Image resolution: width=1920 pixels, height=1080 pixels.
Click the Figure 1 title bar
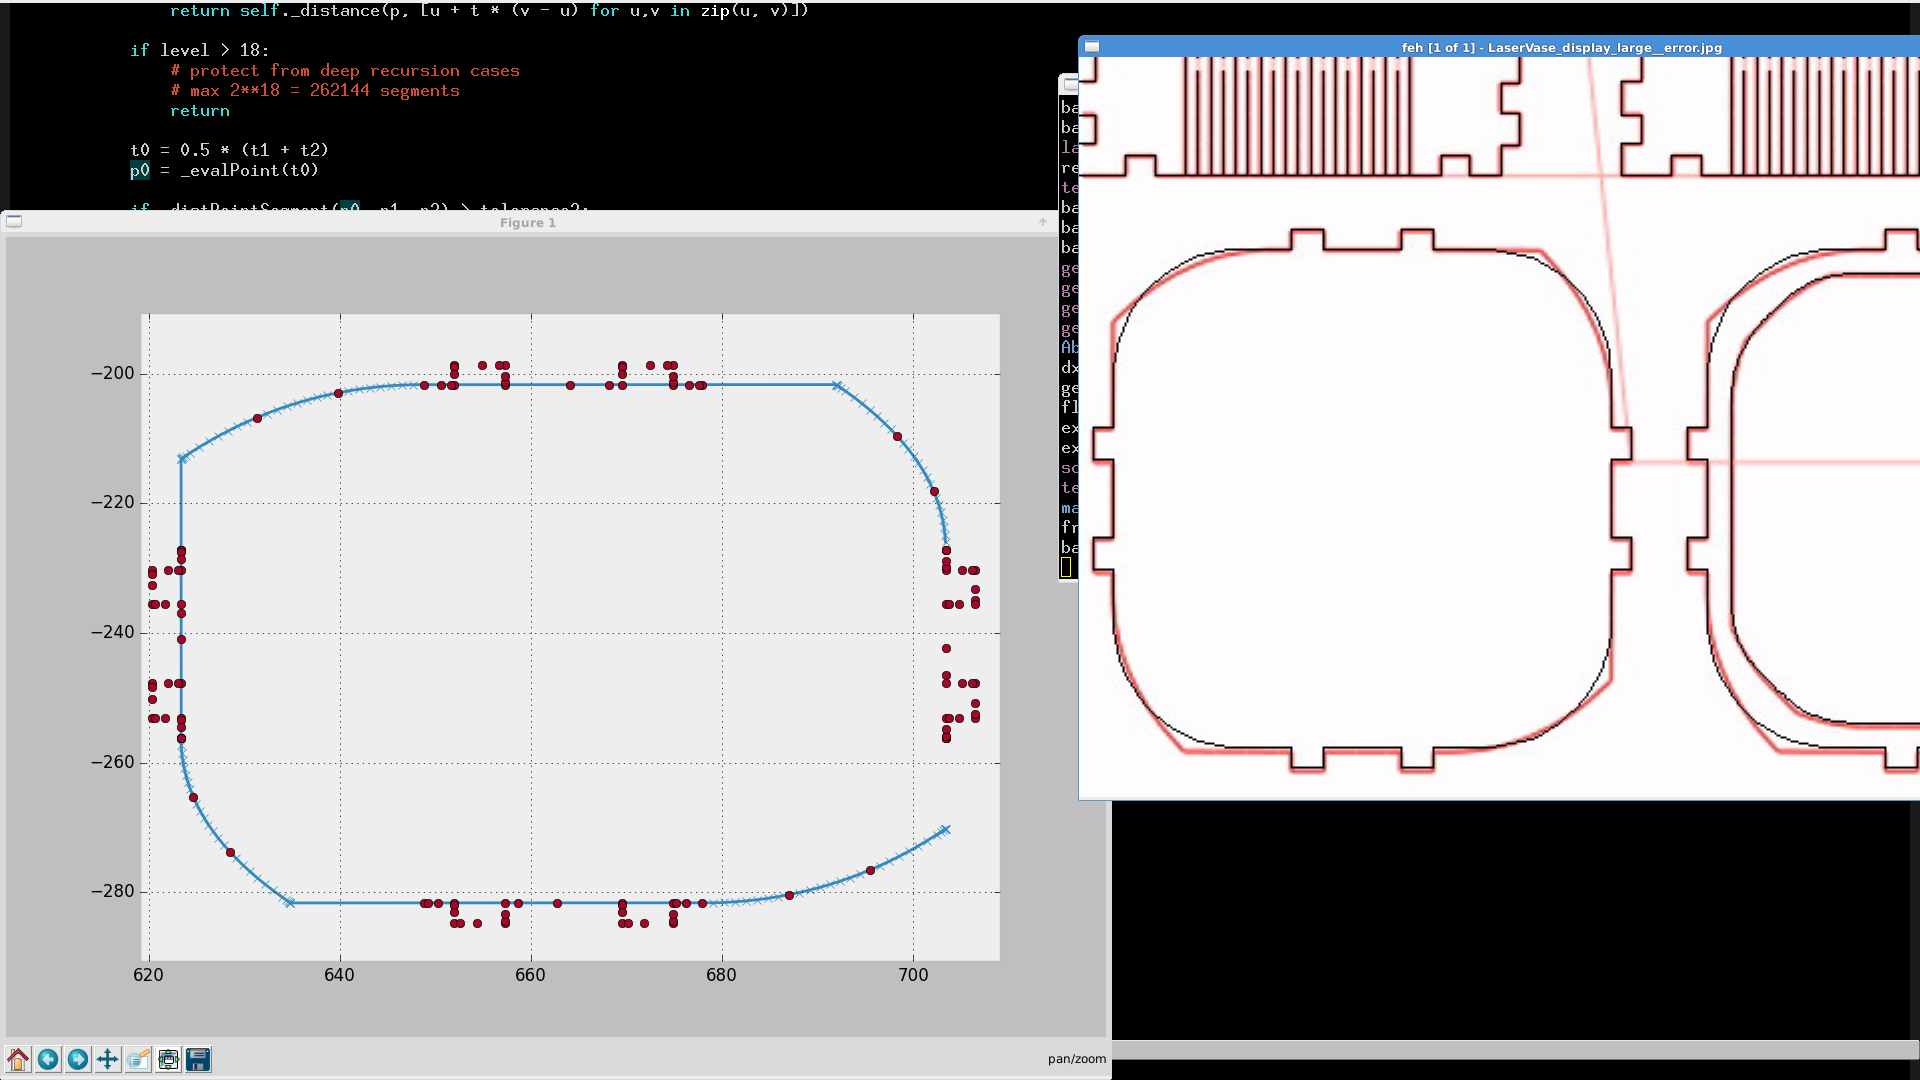coord(528,222)
